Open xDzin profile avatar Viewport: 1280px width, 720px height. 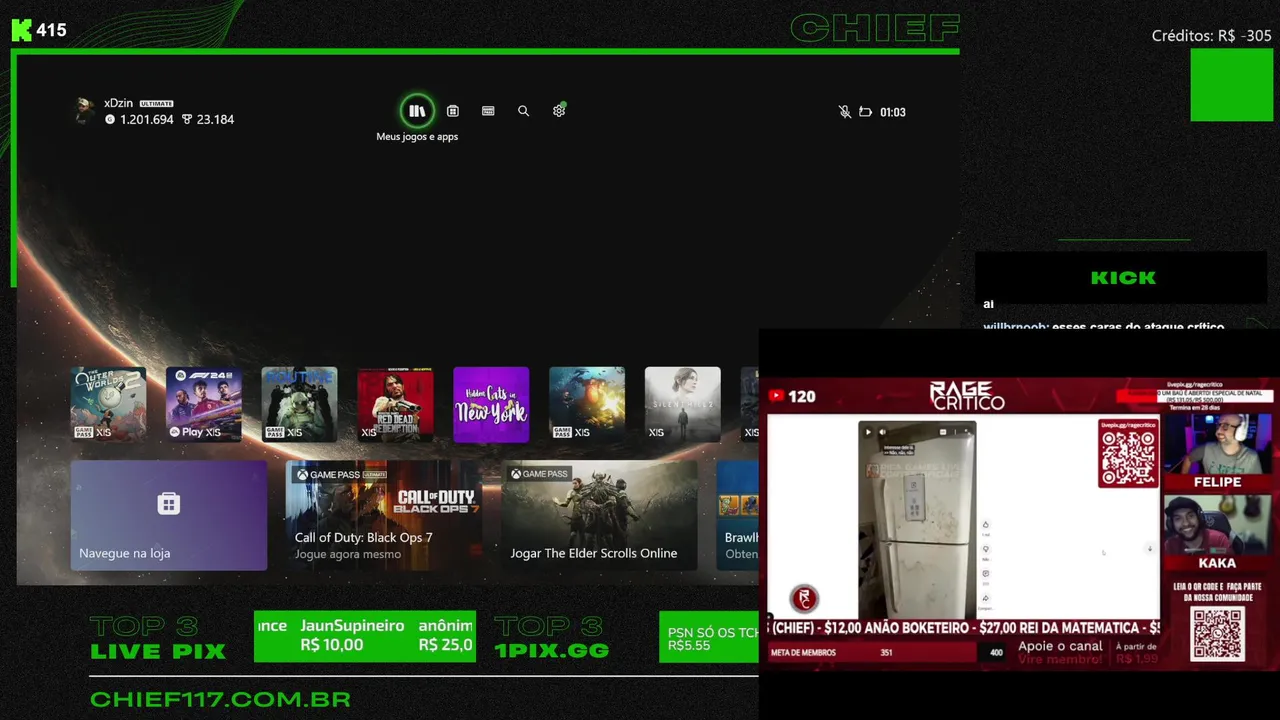point(85,111)
